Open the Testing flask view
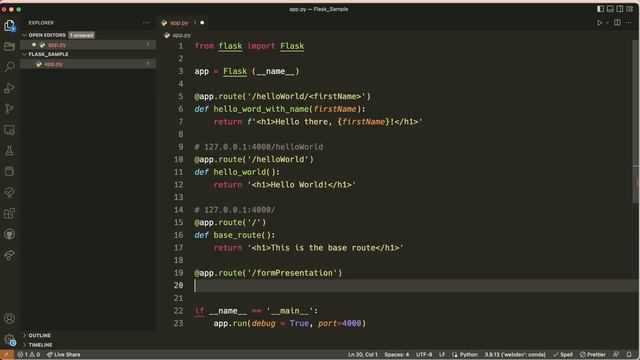Image resolution: width=640 pixels, height=360 pixels. [x=9, y=151]
